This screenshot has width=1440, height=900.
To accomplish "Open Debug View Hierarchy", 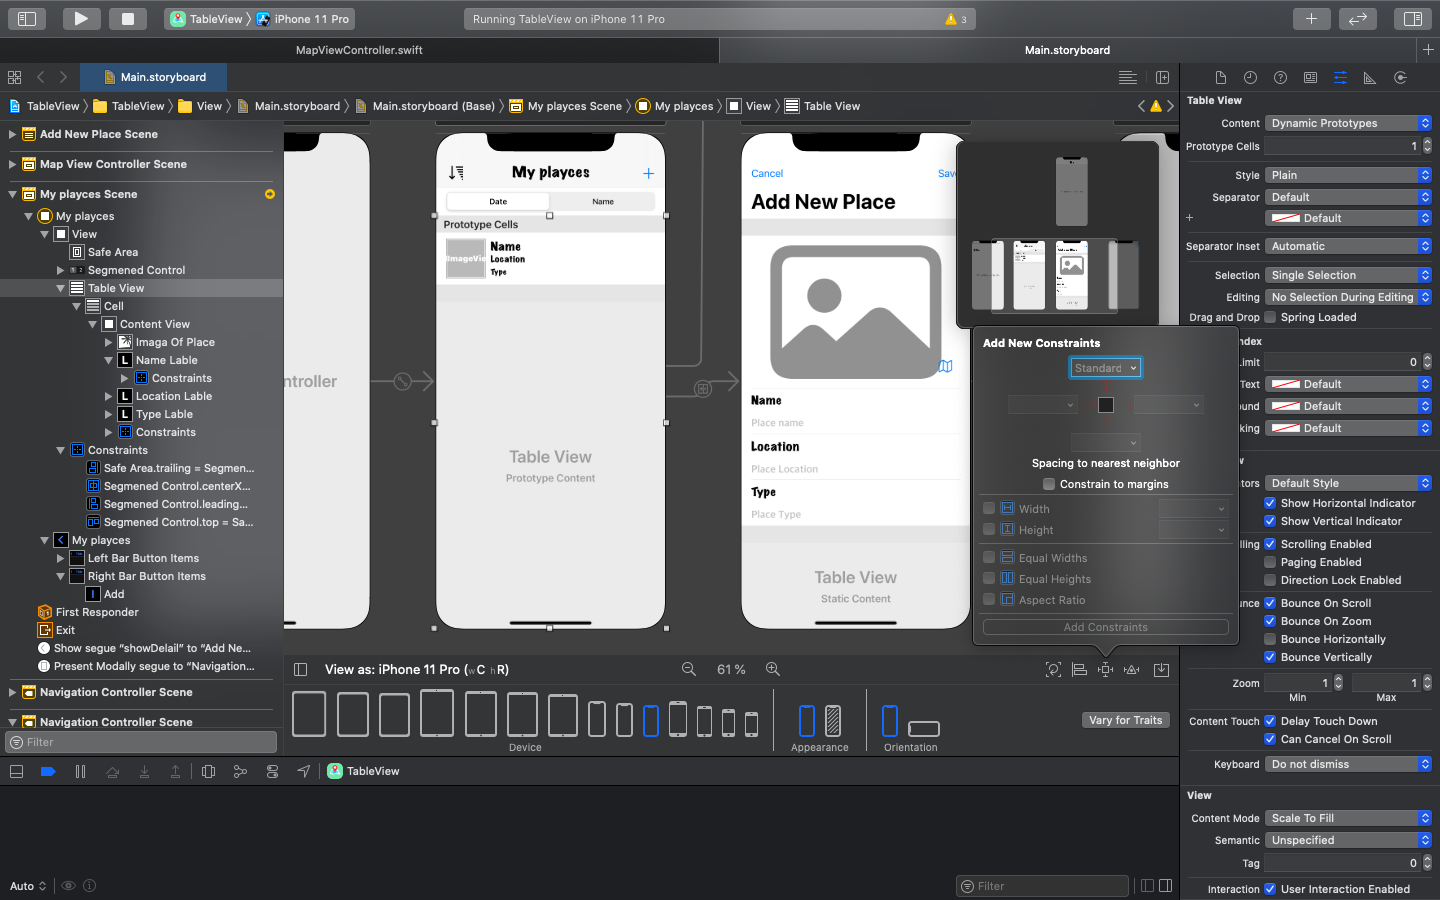I will [208, 771].
